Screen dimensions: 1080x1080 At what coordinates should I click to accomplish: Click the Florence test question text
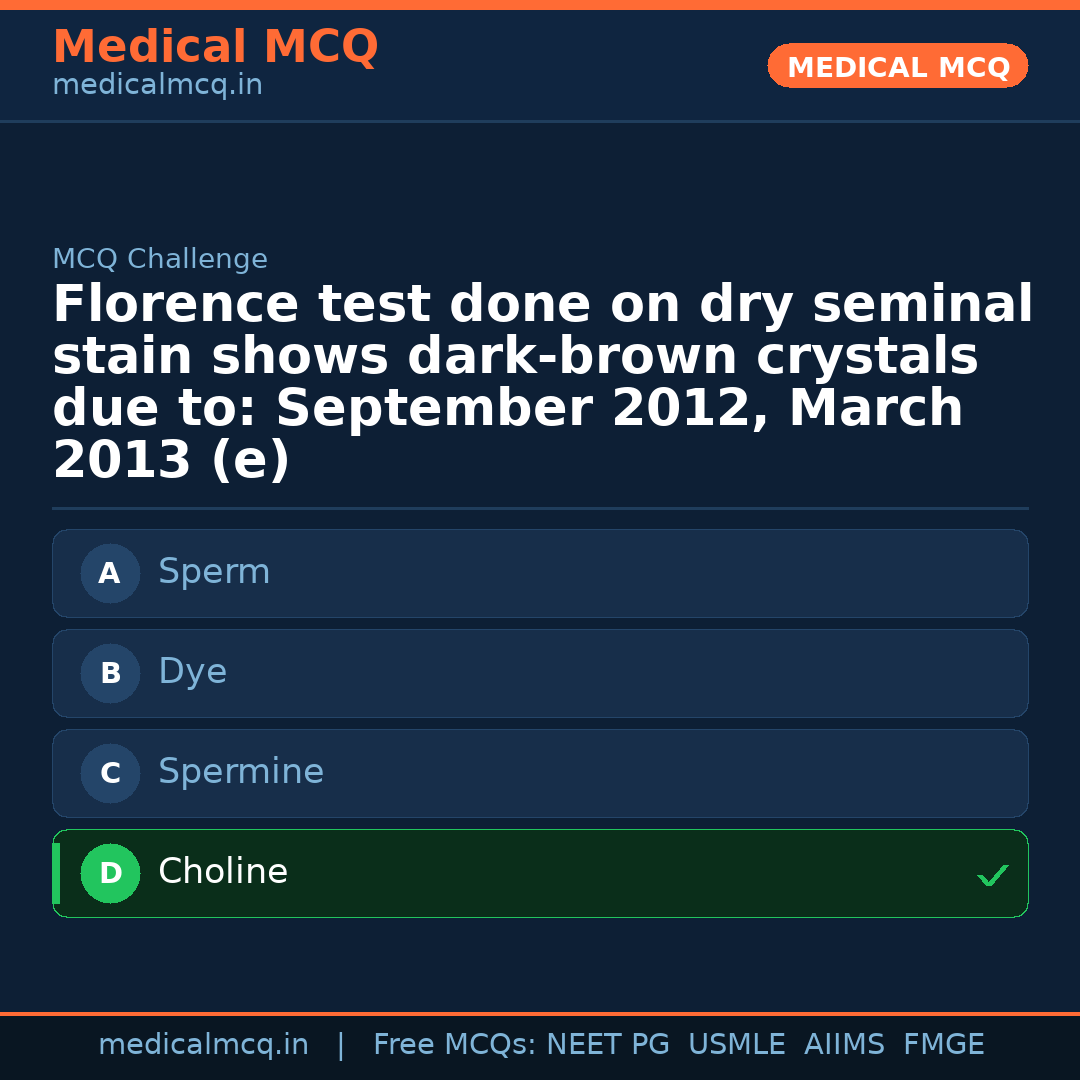coord(540,383)
